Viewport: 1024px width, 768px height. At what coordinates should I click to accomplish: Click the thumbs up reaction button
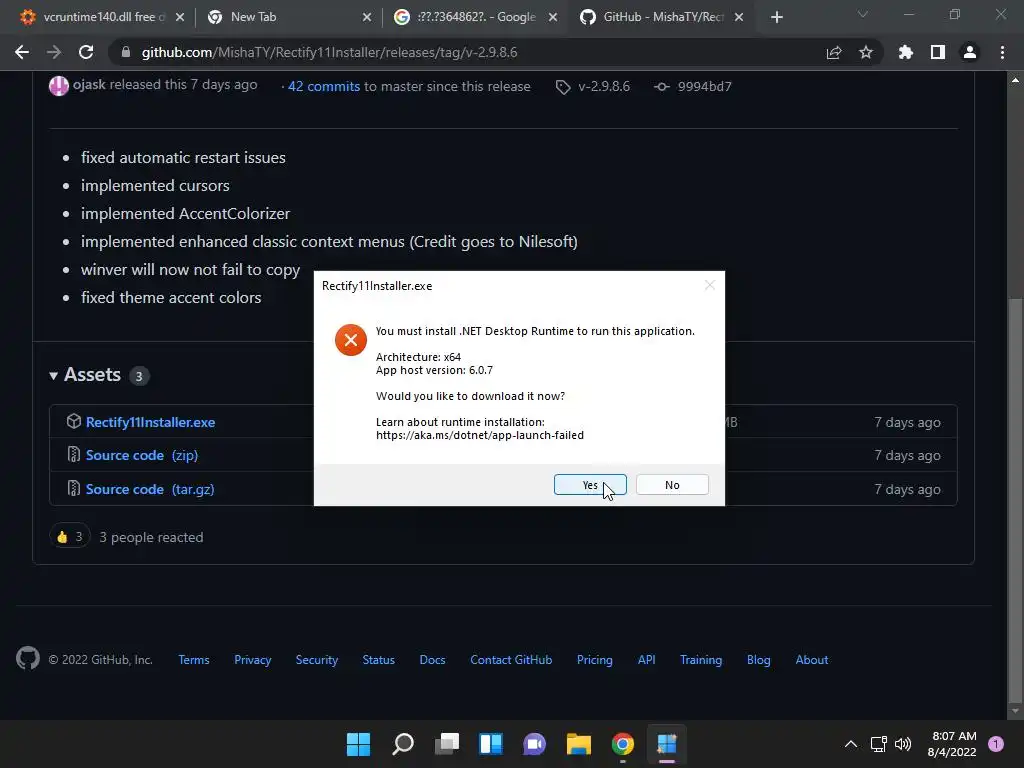pos(69,537)
